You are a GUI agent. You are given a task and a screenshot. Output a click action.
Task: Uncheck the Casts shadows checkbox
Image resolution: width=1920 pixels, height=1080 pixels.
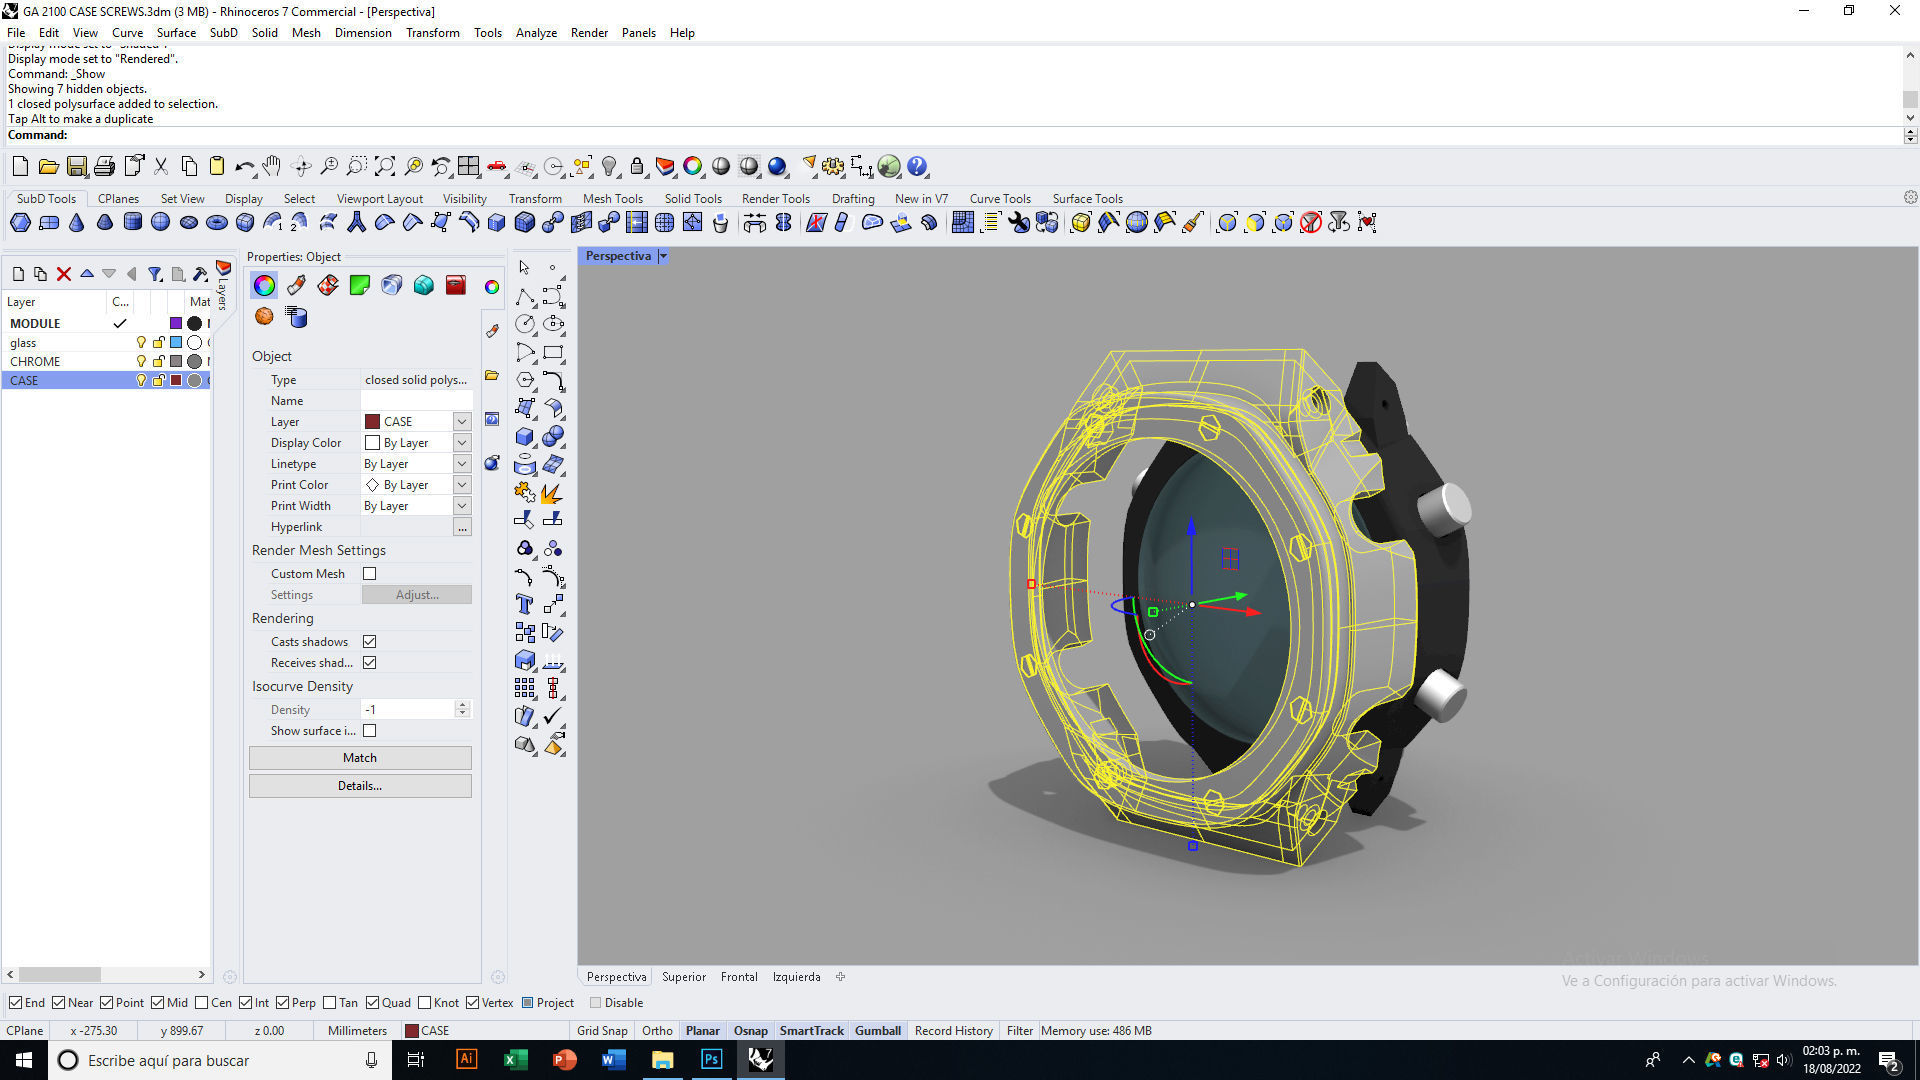370,642
